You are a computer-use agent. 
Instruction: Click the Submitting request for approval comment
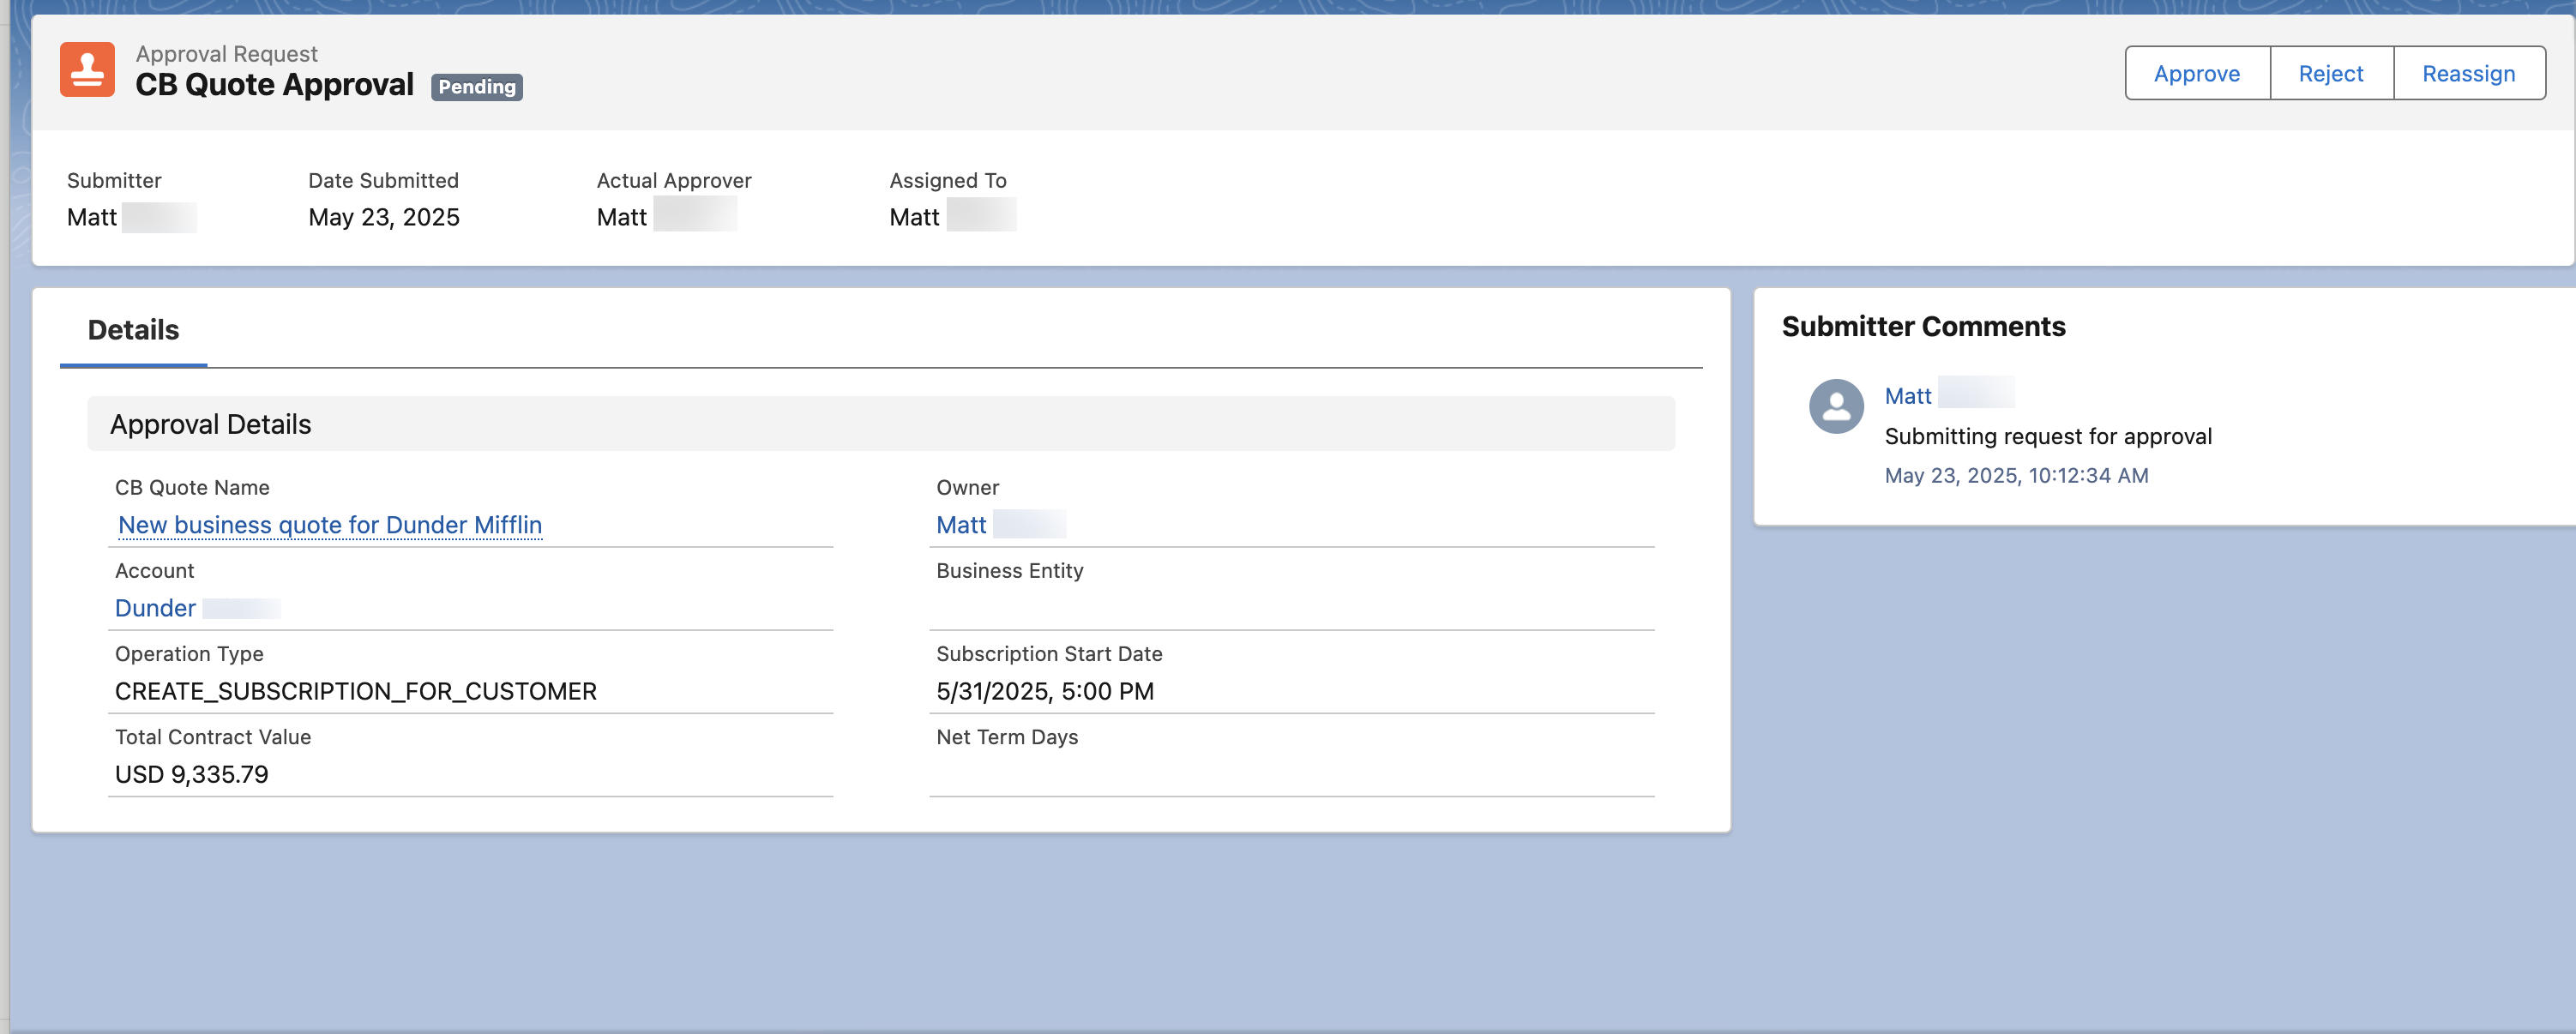coord(2048,436)
